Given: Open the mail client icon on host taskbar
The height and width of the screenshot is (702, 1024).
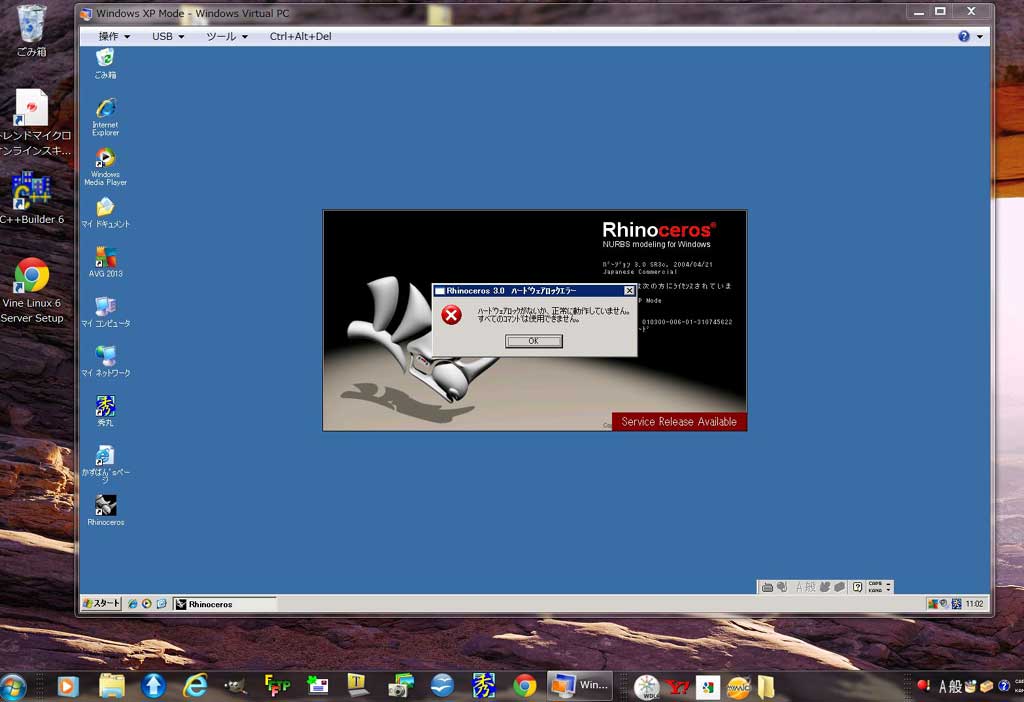Looking at the screenshot, I should tap(318, 686).
